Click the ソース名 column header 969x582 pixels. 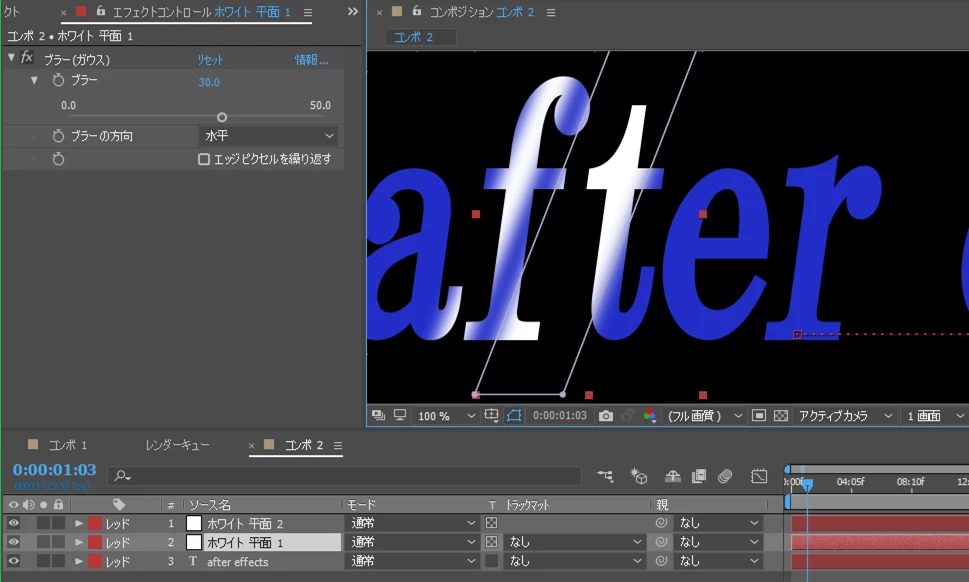coord(209,505)
